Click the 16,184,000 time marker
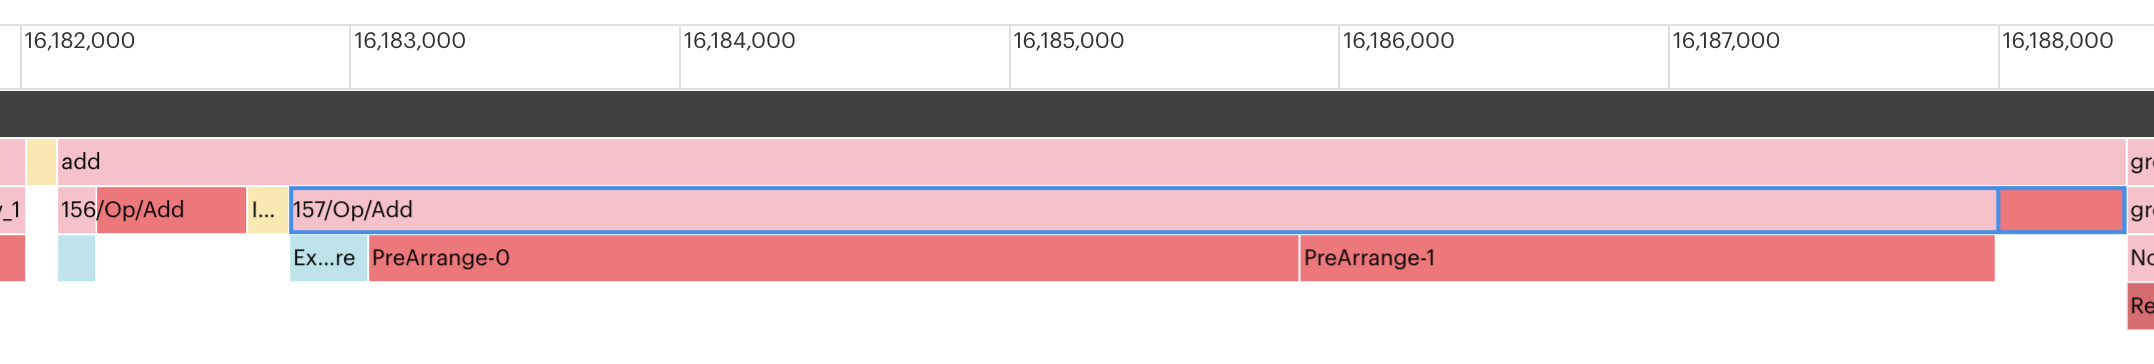The height and width of the screenshot is (364, 2154). (x=740, y=41)
